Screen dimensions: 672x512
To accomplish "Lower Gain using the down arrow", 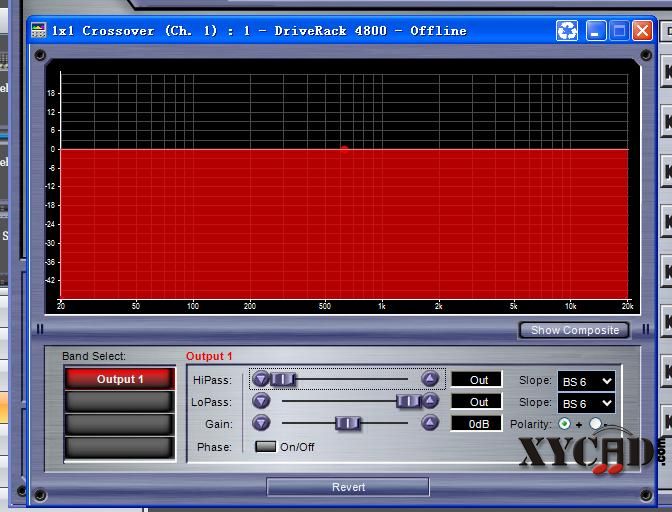I will [261, 423].
